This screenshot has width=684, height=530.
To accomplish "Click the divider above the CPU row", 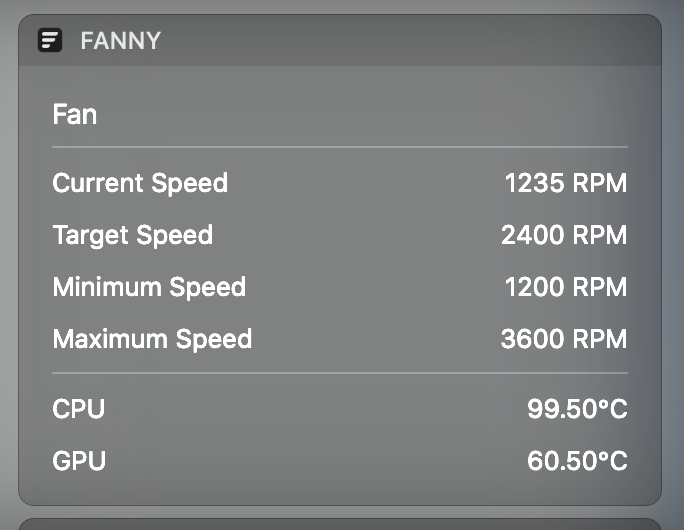I will [x=340, y=373].
